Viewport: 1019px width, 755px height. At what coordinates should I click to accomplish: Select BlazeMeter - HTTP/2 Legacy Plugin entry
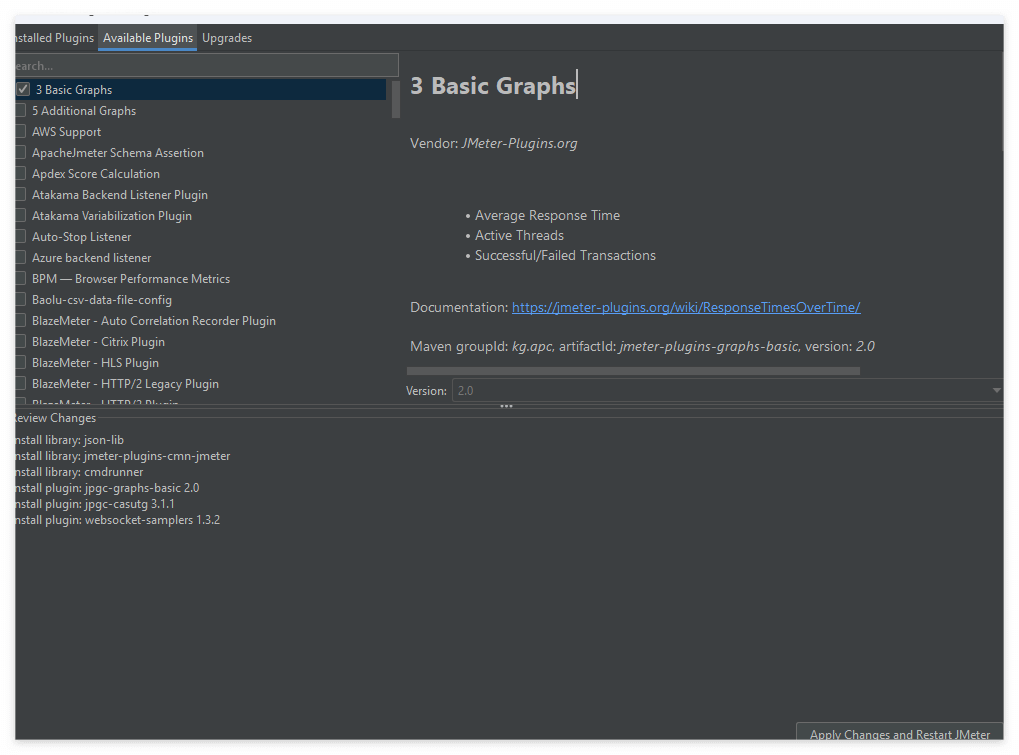(x=125, y=384)
